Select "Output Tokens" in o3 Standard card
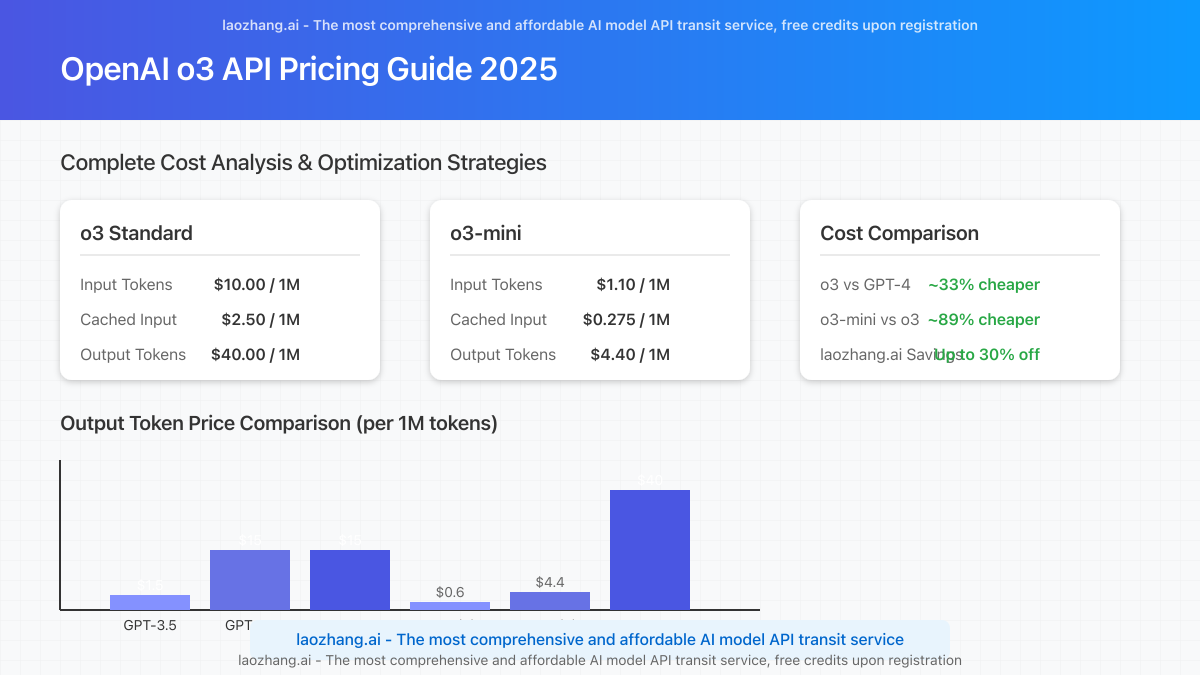 click(133, 355)
